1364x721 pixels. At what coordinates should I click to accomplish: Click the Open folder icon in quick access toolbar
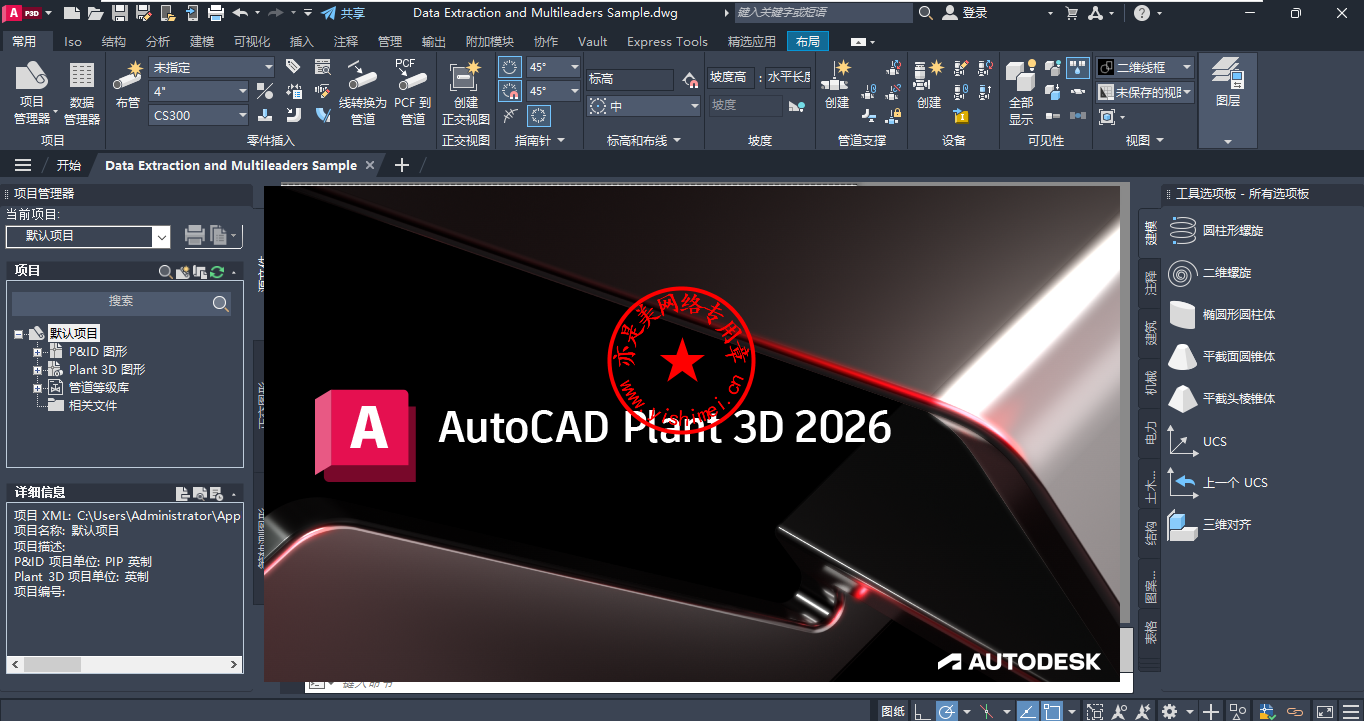coord(95,13)
